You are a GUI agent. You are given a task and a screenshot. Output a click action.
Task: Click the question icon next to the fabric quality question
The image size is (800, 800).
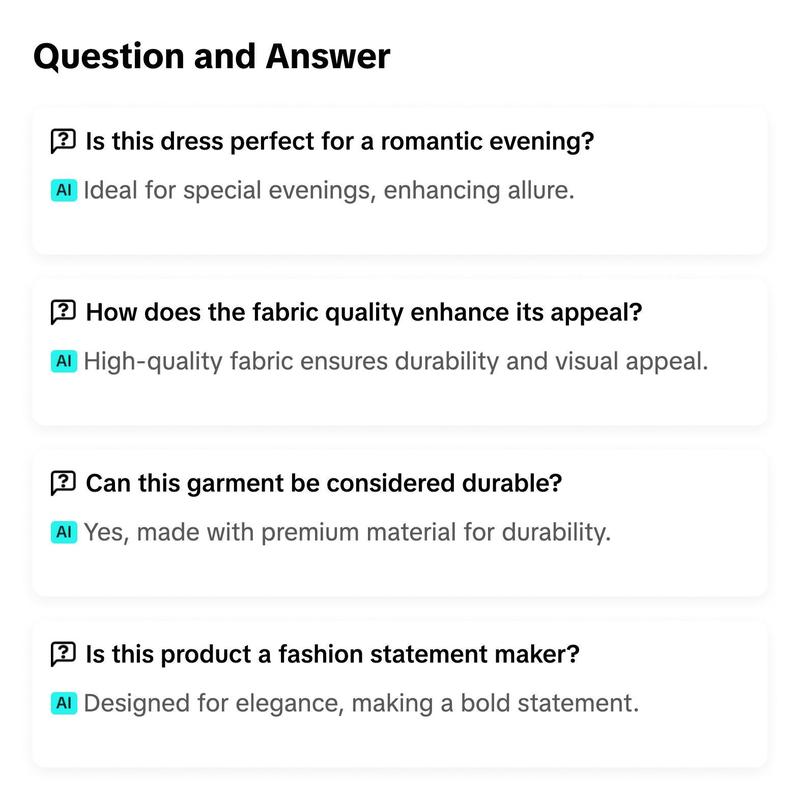coord(63,312)
